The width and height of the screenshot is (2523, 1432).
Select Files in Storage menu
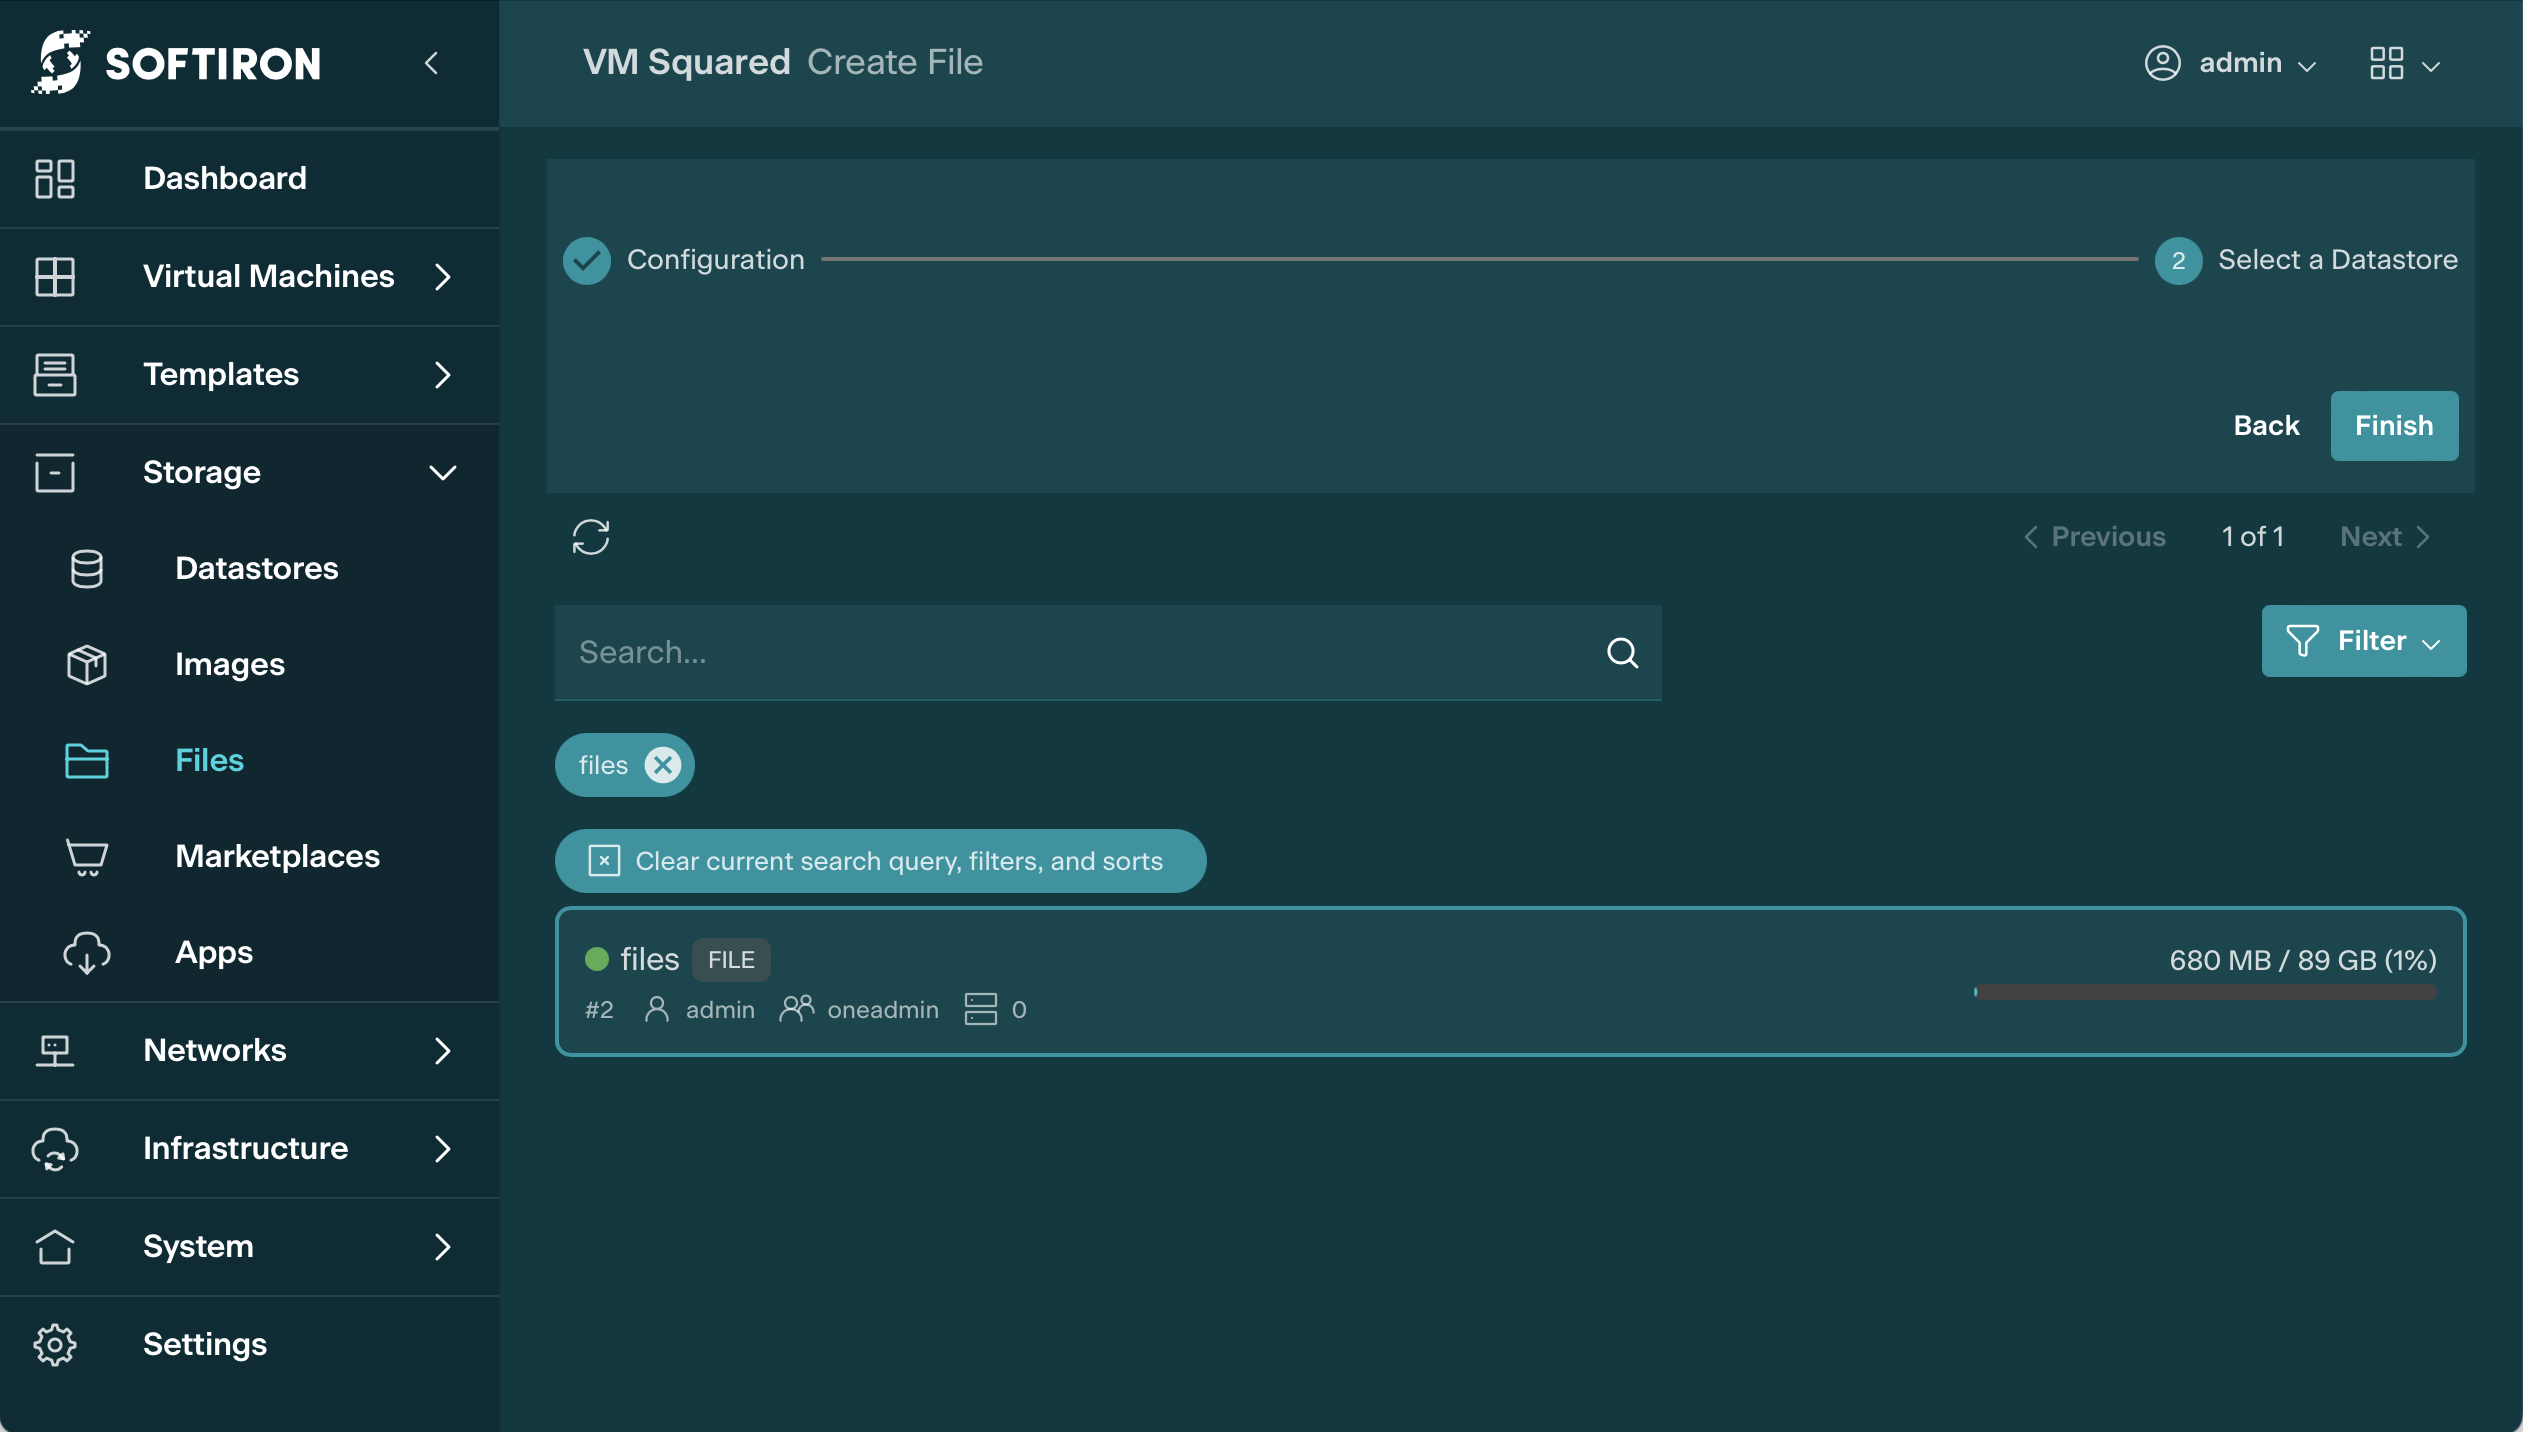(209, 760)
